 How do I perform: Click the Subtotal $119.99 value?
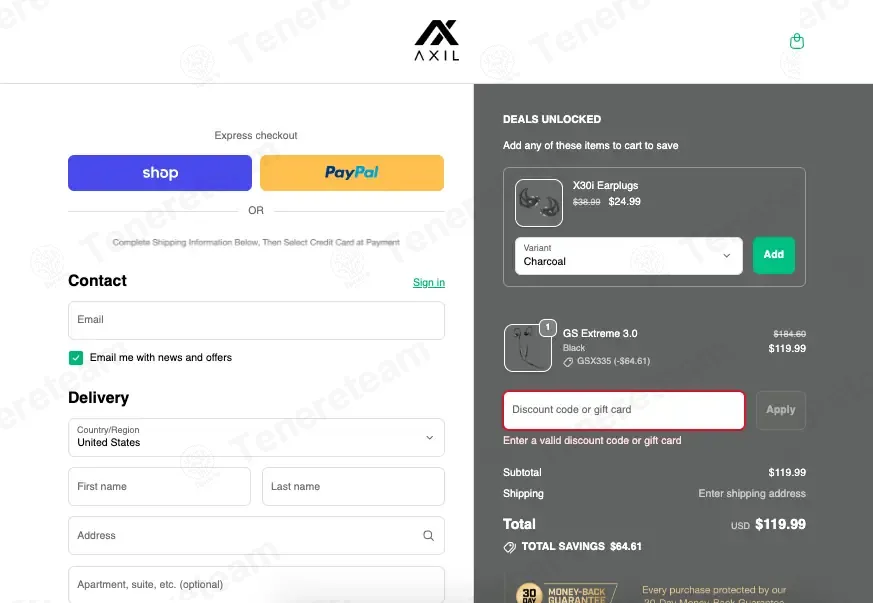point(787,472)
